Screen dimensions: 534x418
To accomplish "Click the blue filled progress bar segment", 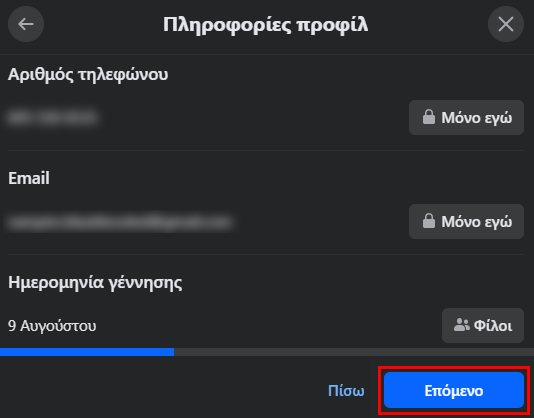I will (87, 352).
